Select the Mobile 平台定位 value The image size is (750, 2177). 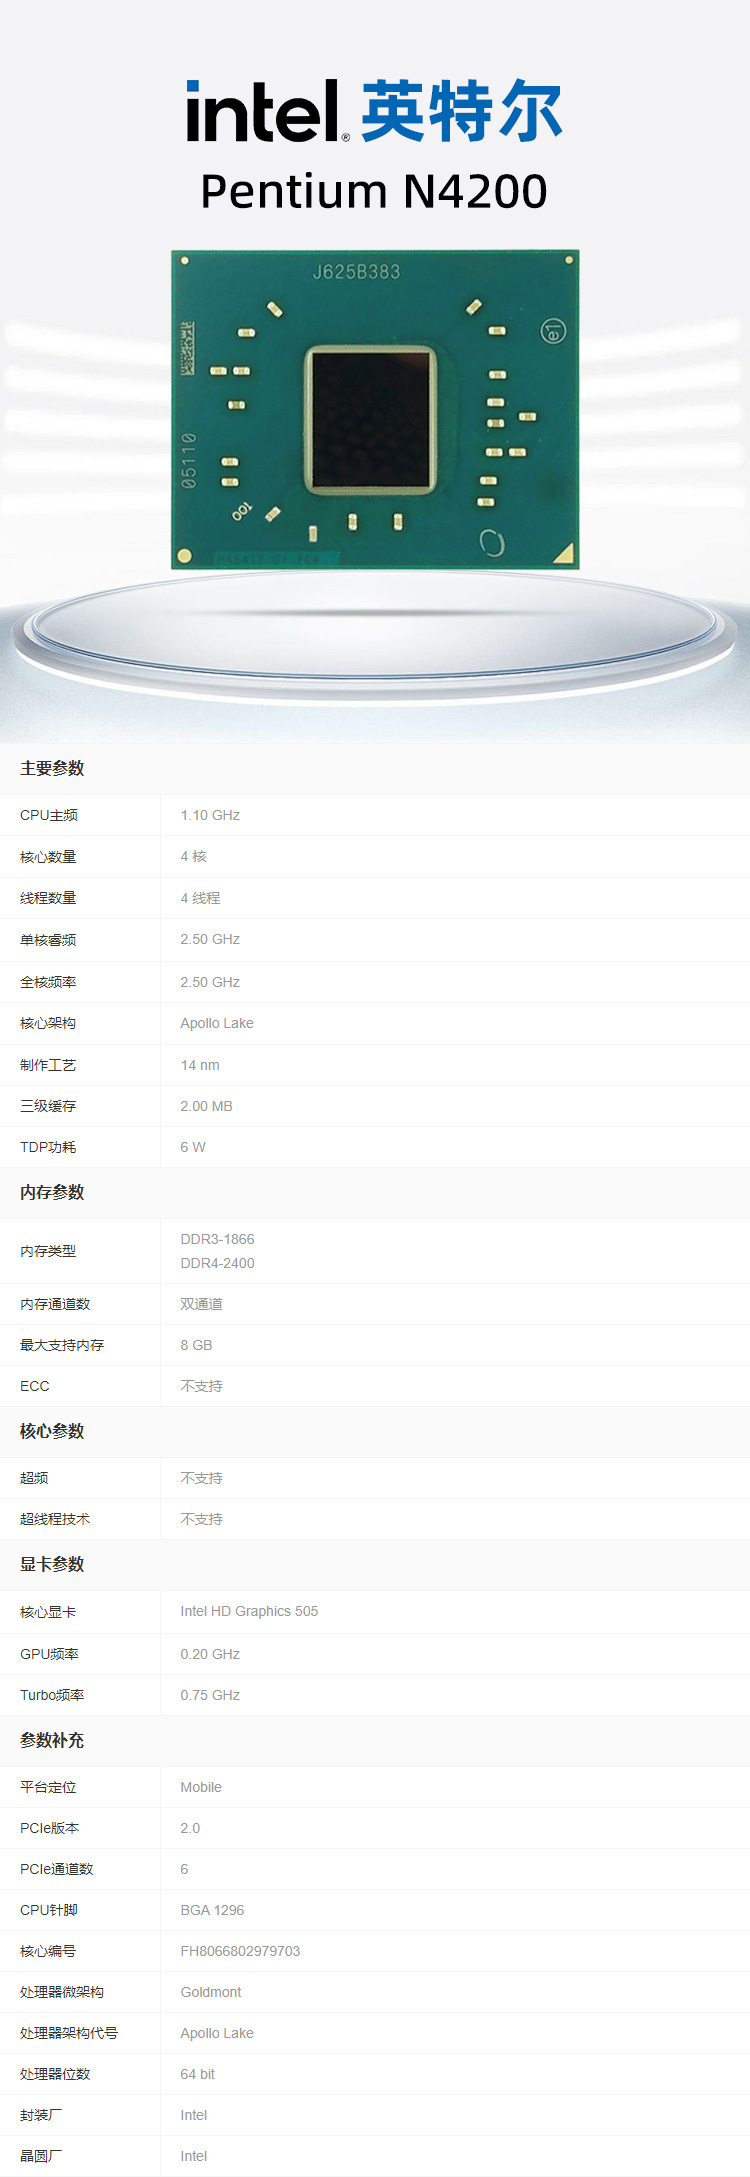click(x=201, y=1787)
